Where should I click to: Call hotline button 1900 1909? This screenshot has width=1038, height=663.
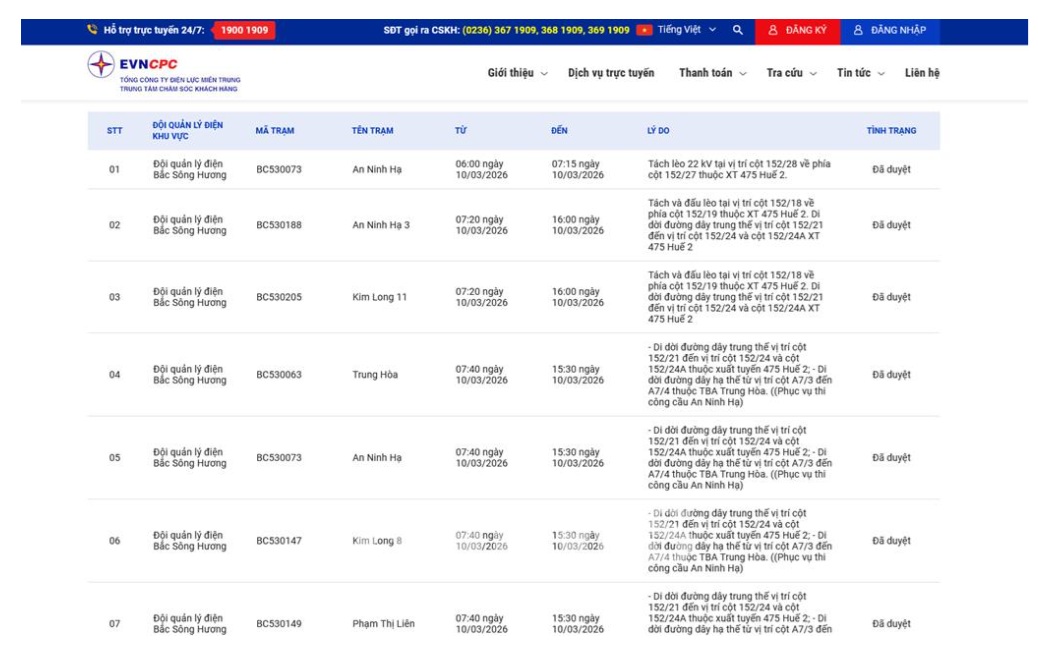click(244, 30)
